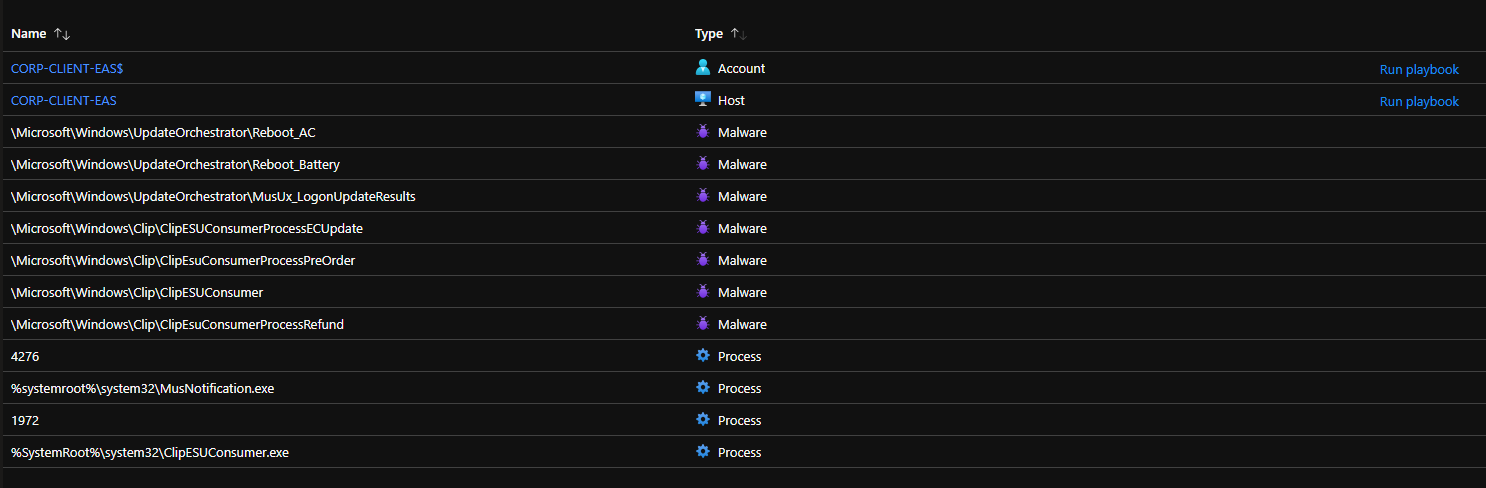Select the ClipEsuConsumerProcessPreOrder malware row
Image resolution: width=1486 pixels, height=488 pixels.
[183, 261]
